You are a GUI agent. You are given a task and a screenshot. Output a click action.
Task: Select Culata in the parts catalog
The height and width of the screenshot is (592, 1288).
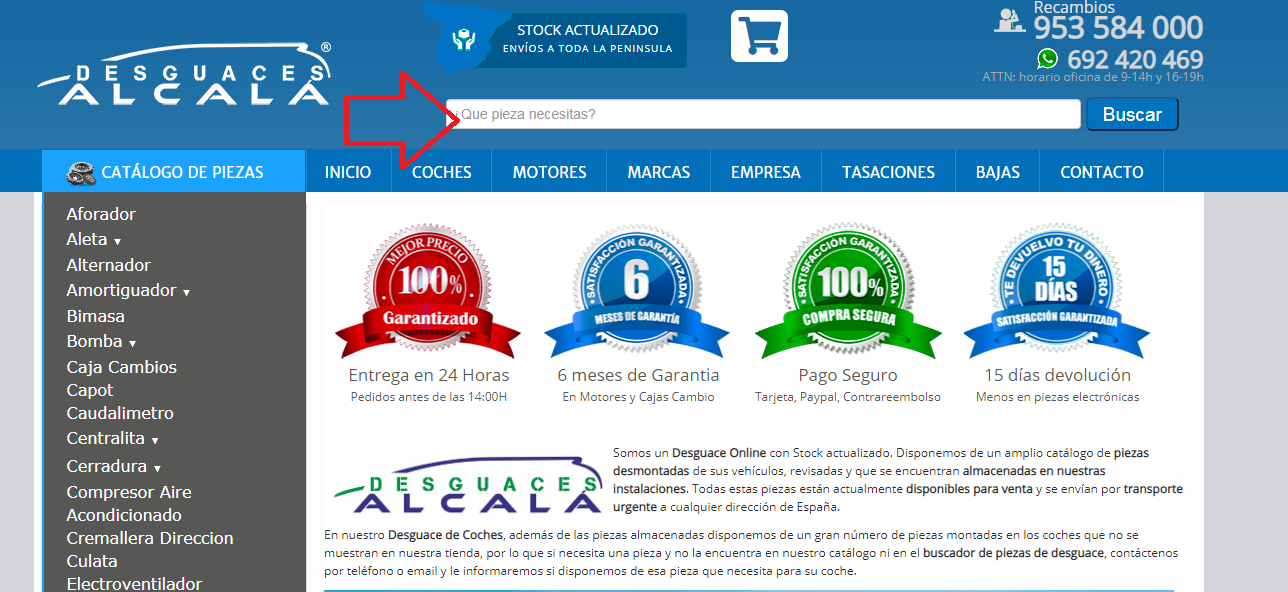point(92,561)
